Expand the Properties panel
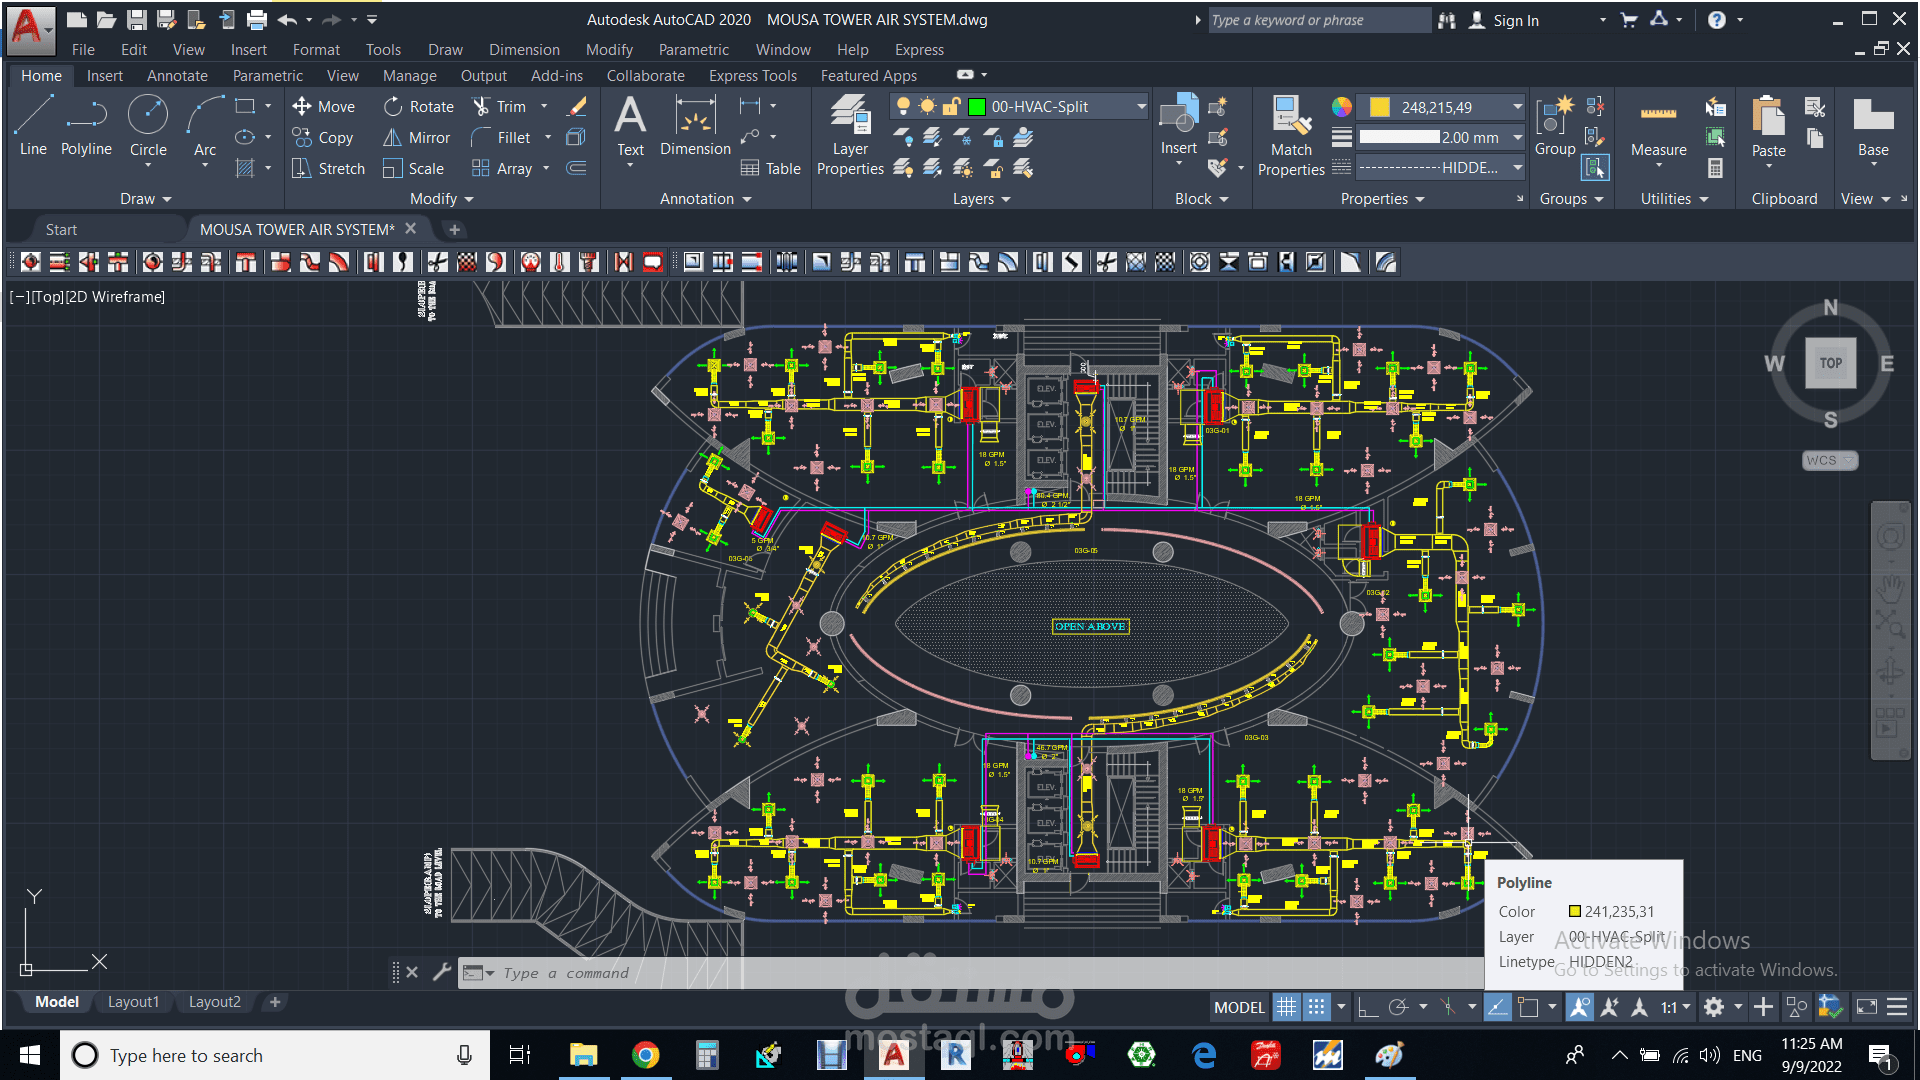This screenshot has width=1920, height=1080. point(1382,199)
